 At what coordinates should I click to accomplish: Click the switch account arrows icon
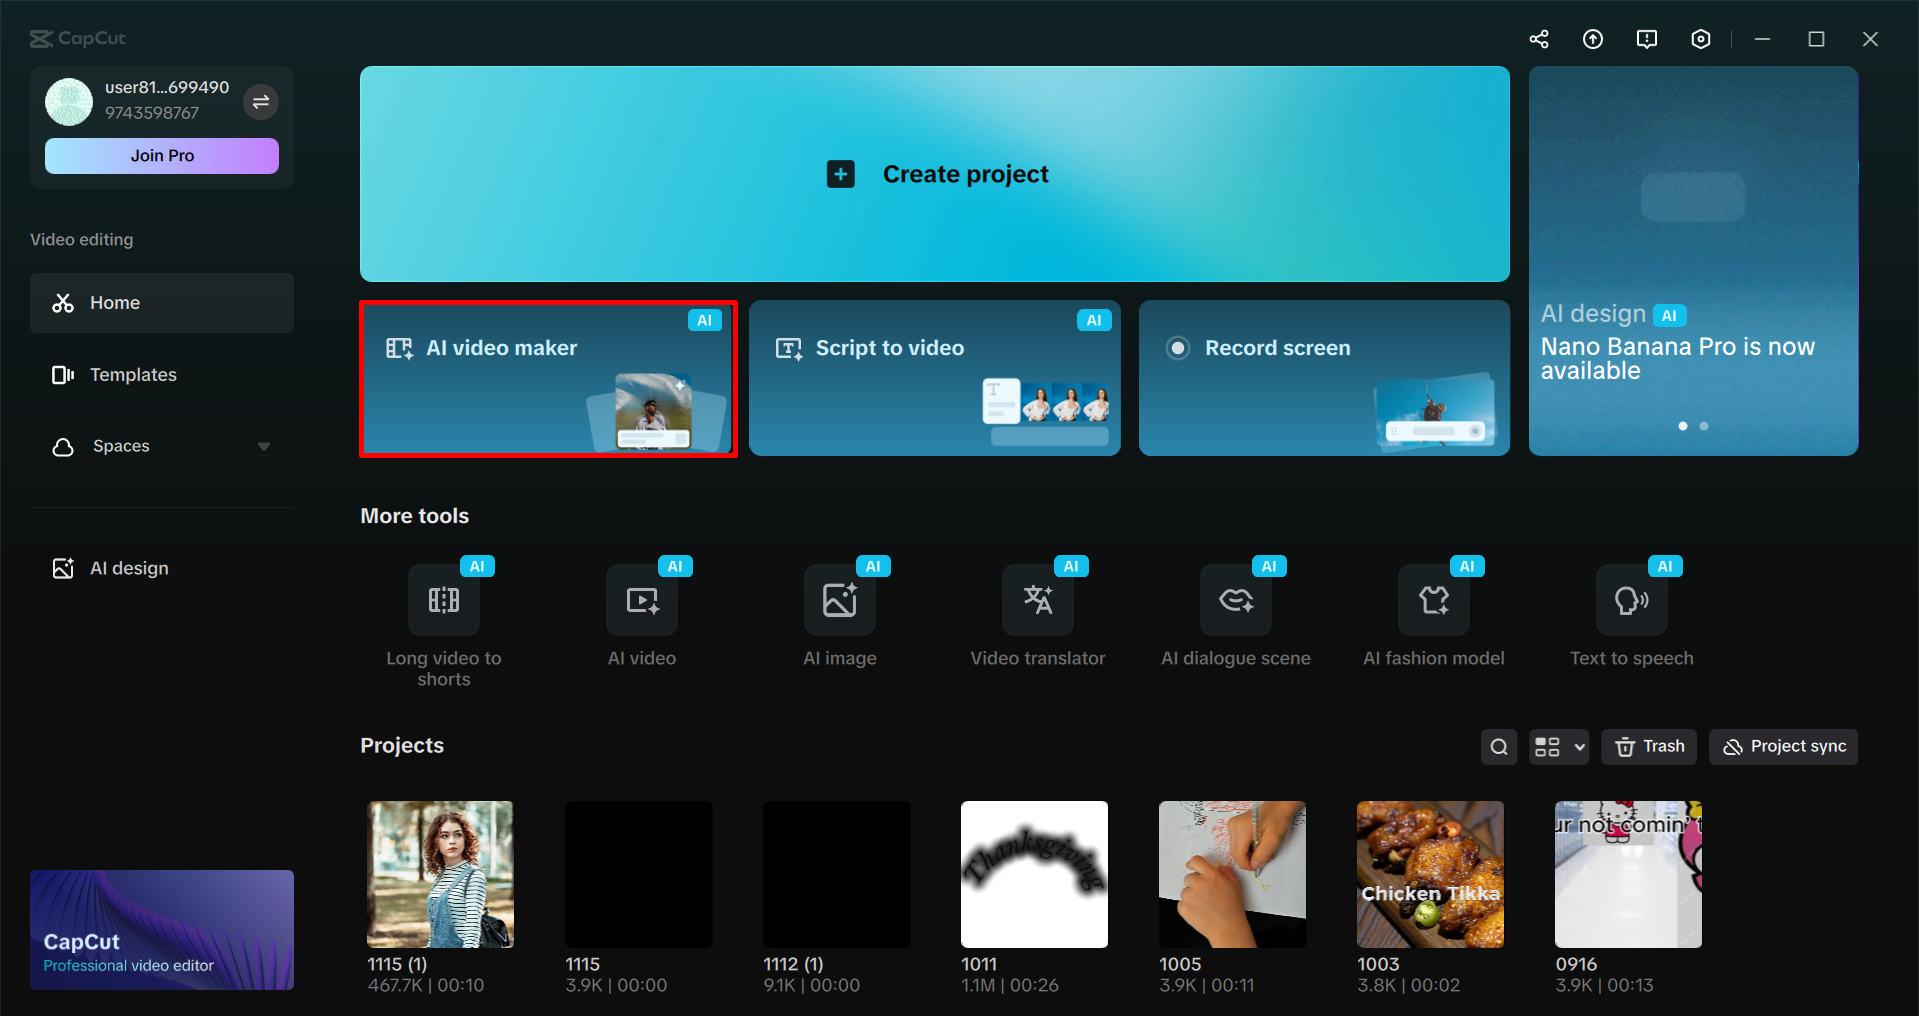pyautogui.click(x=261, y=101)
